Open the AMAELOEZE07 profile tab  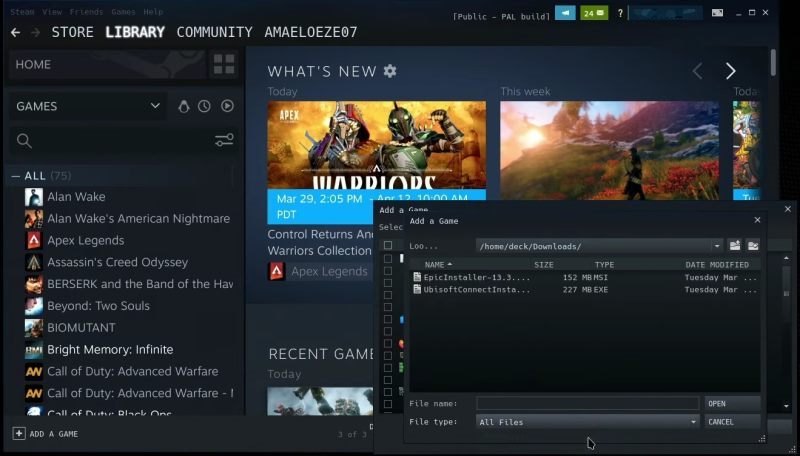click(311, 32)
